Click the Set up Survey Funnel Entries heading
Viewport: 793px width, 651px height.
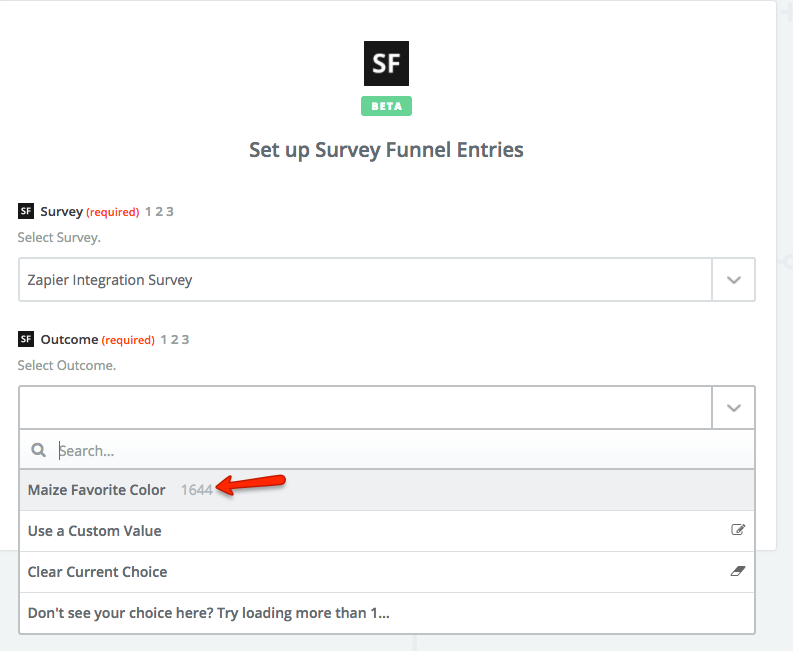[386, 150]
